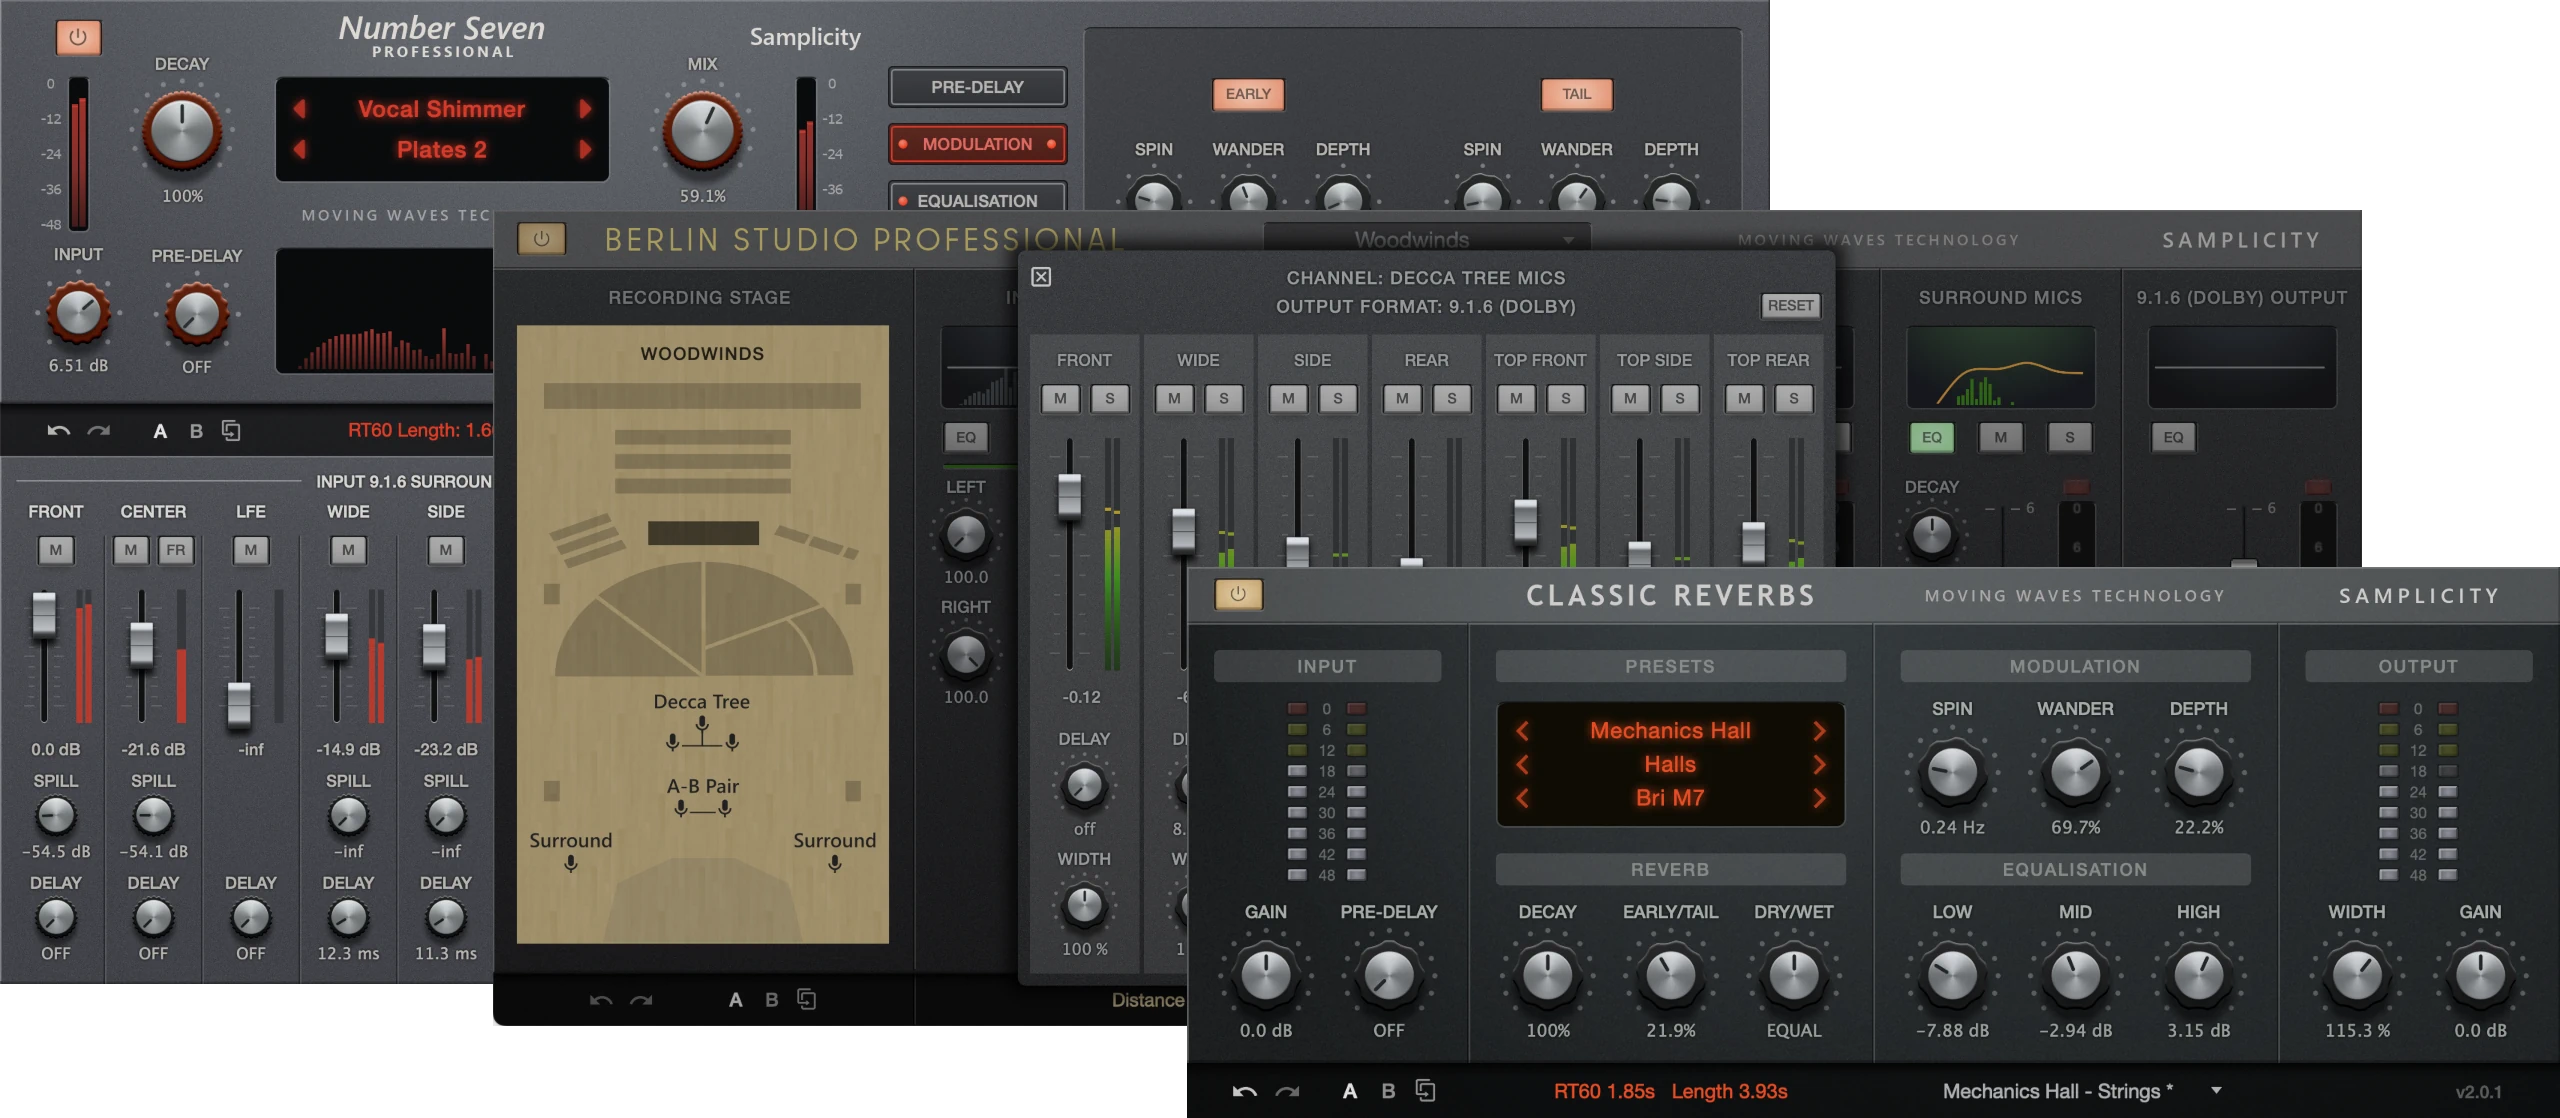Click undo arrow in Number Seven

click(x=59, y=431)
